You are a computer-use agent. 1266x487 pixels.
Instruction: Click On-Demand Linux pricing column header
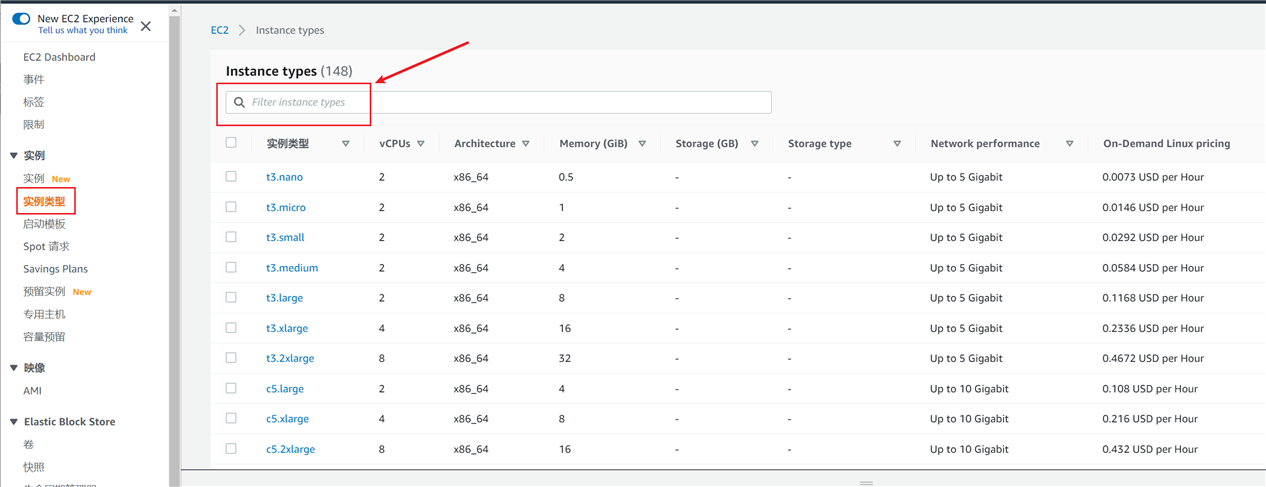pyautogui.click(x=1166, y=144)
